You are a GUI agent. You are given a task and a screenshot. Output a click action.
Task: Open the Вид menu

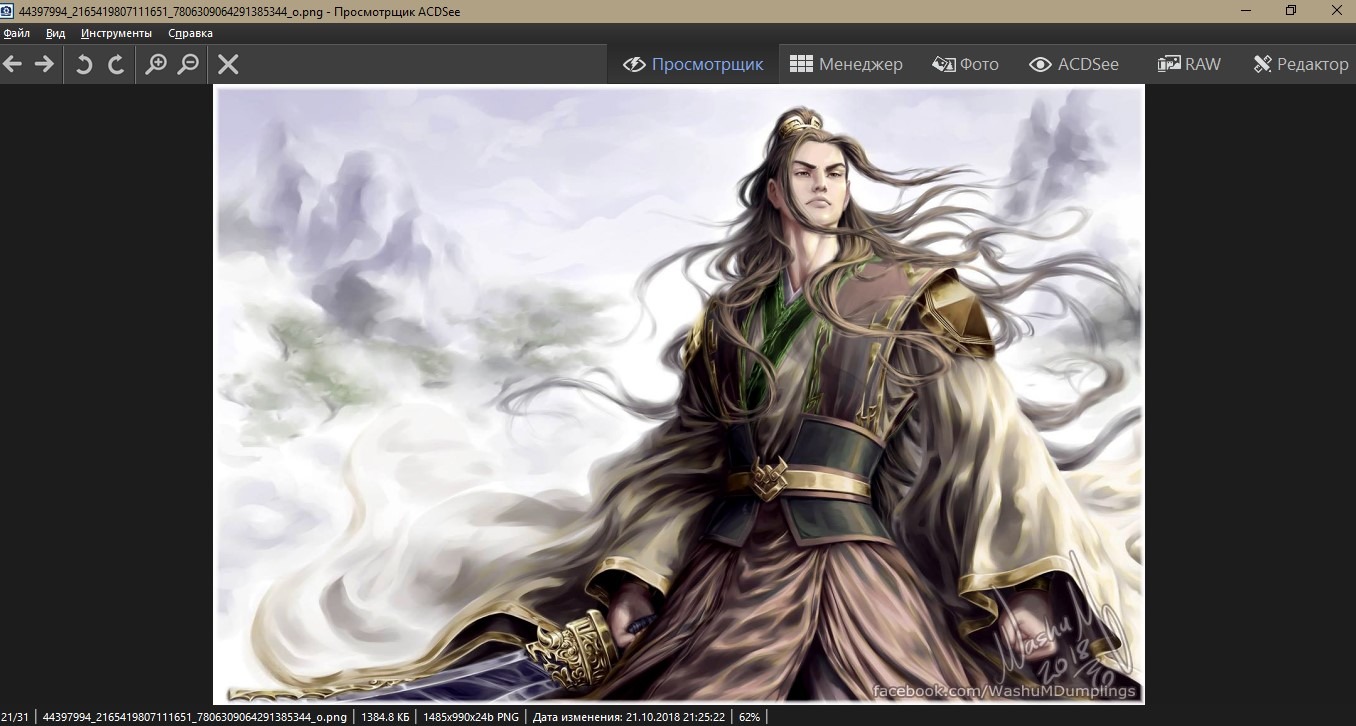point(55,33)
